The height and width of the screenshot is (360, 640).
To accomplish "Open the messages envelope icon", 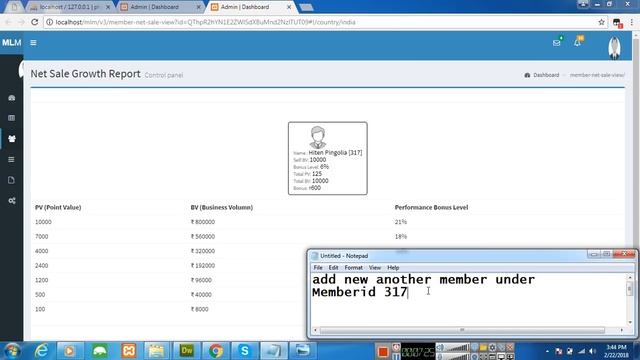I will pos(556,42).
